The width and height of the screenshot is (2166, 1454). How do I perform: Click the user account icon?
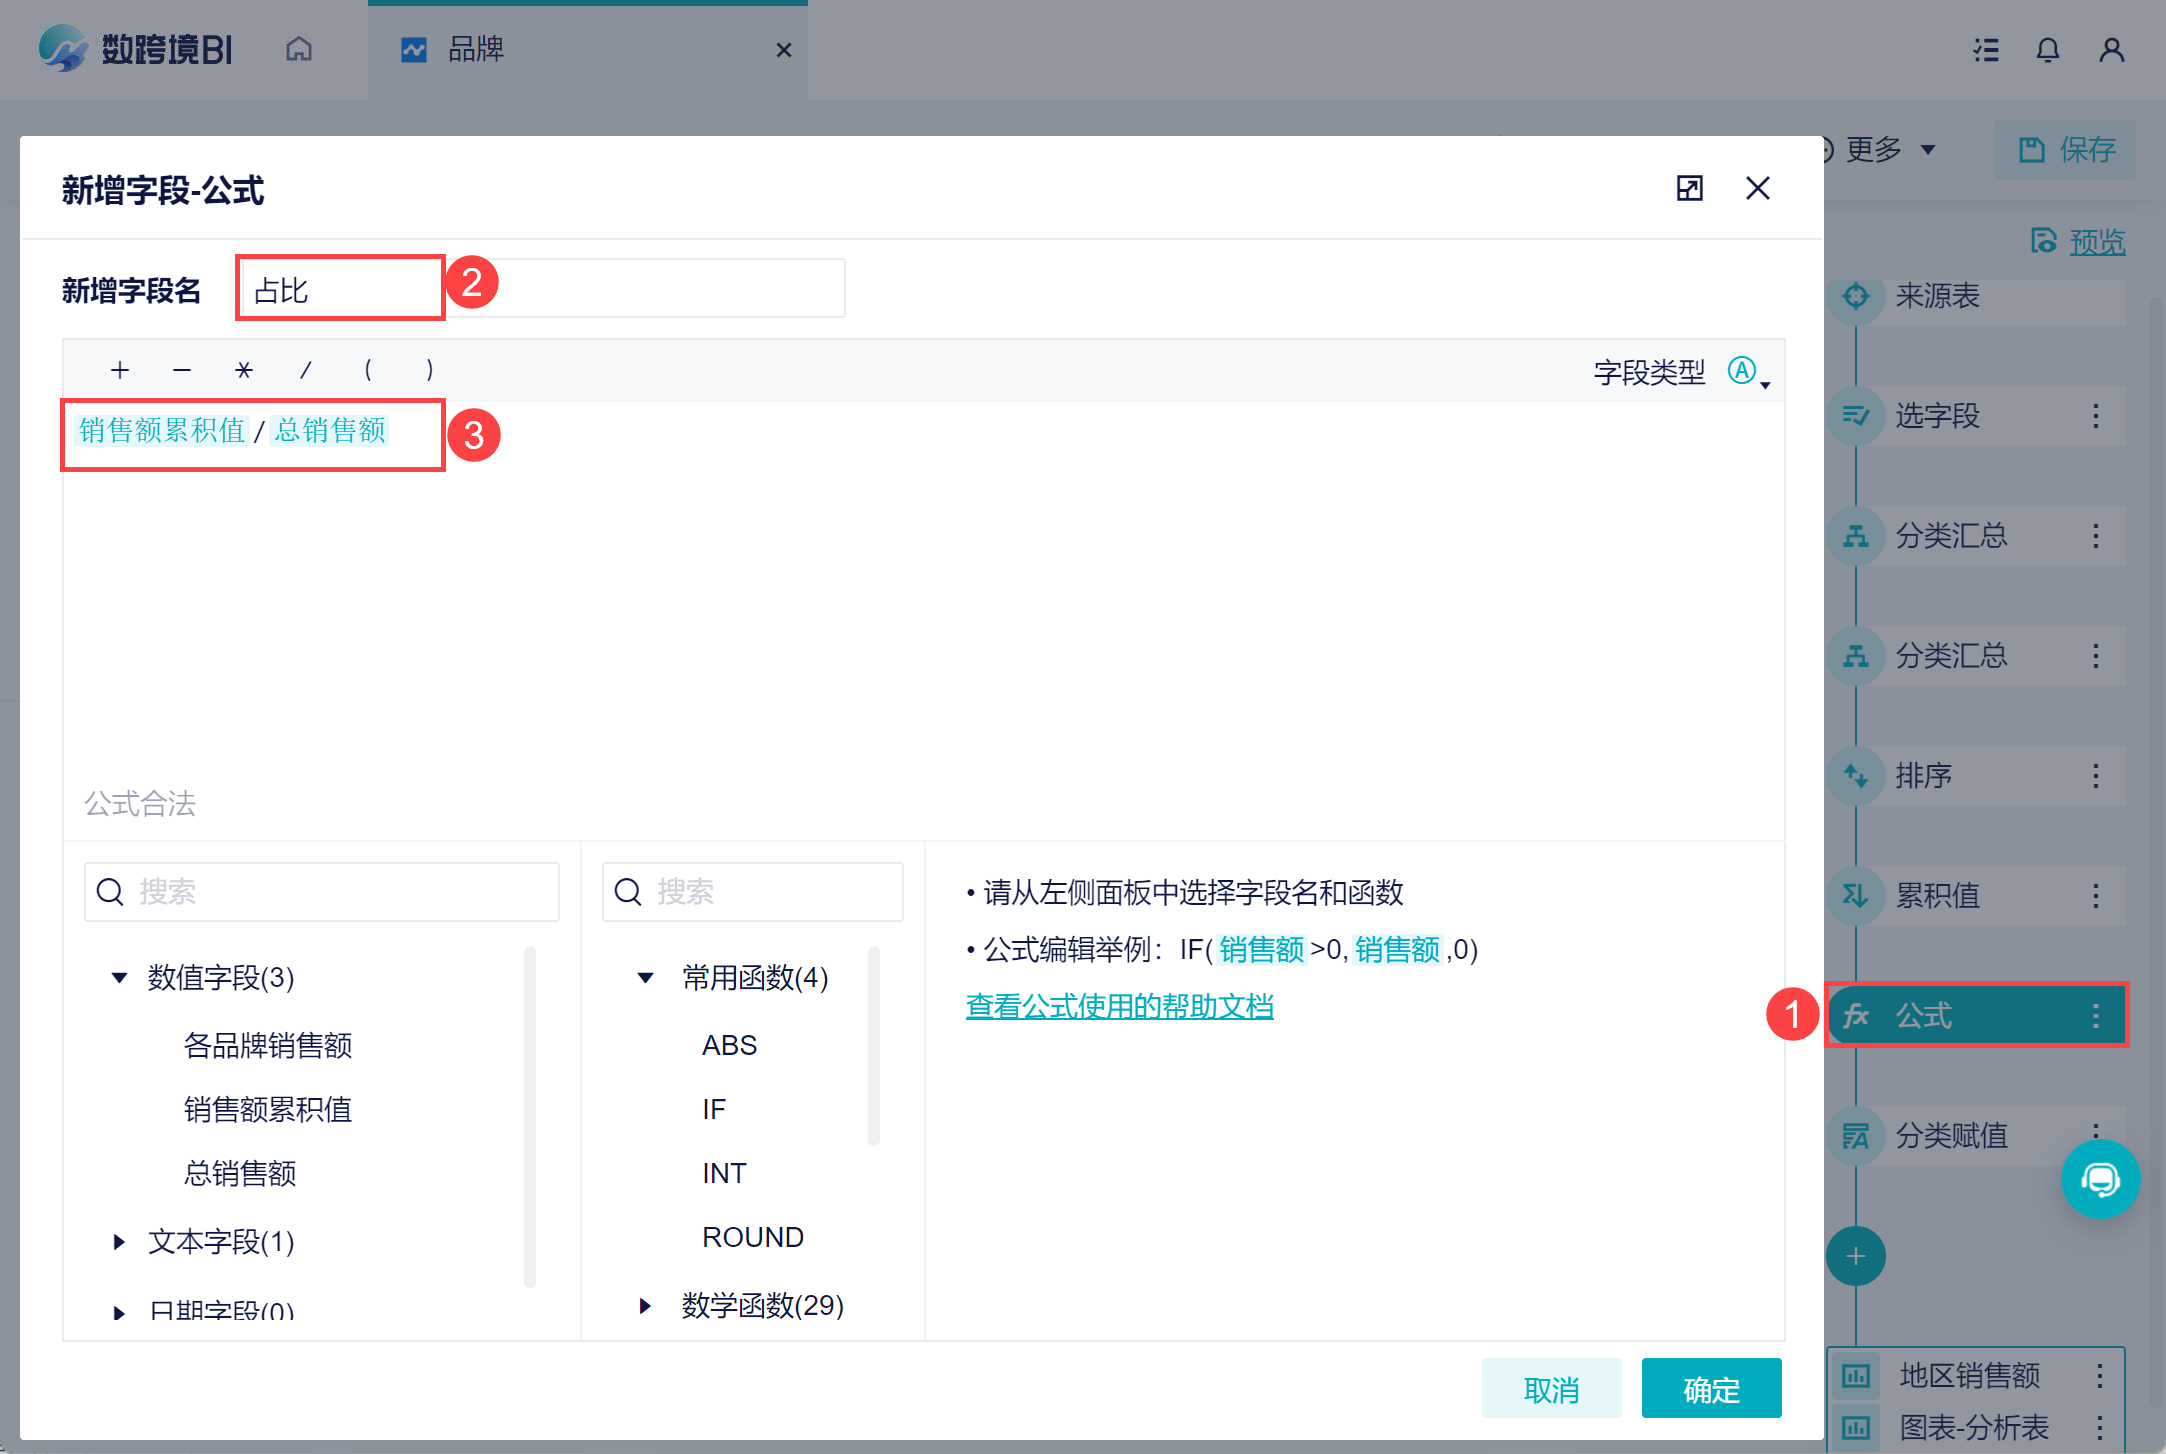[x=2111, y=50]
